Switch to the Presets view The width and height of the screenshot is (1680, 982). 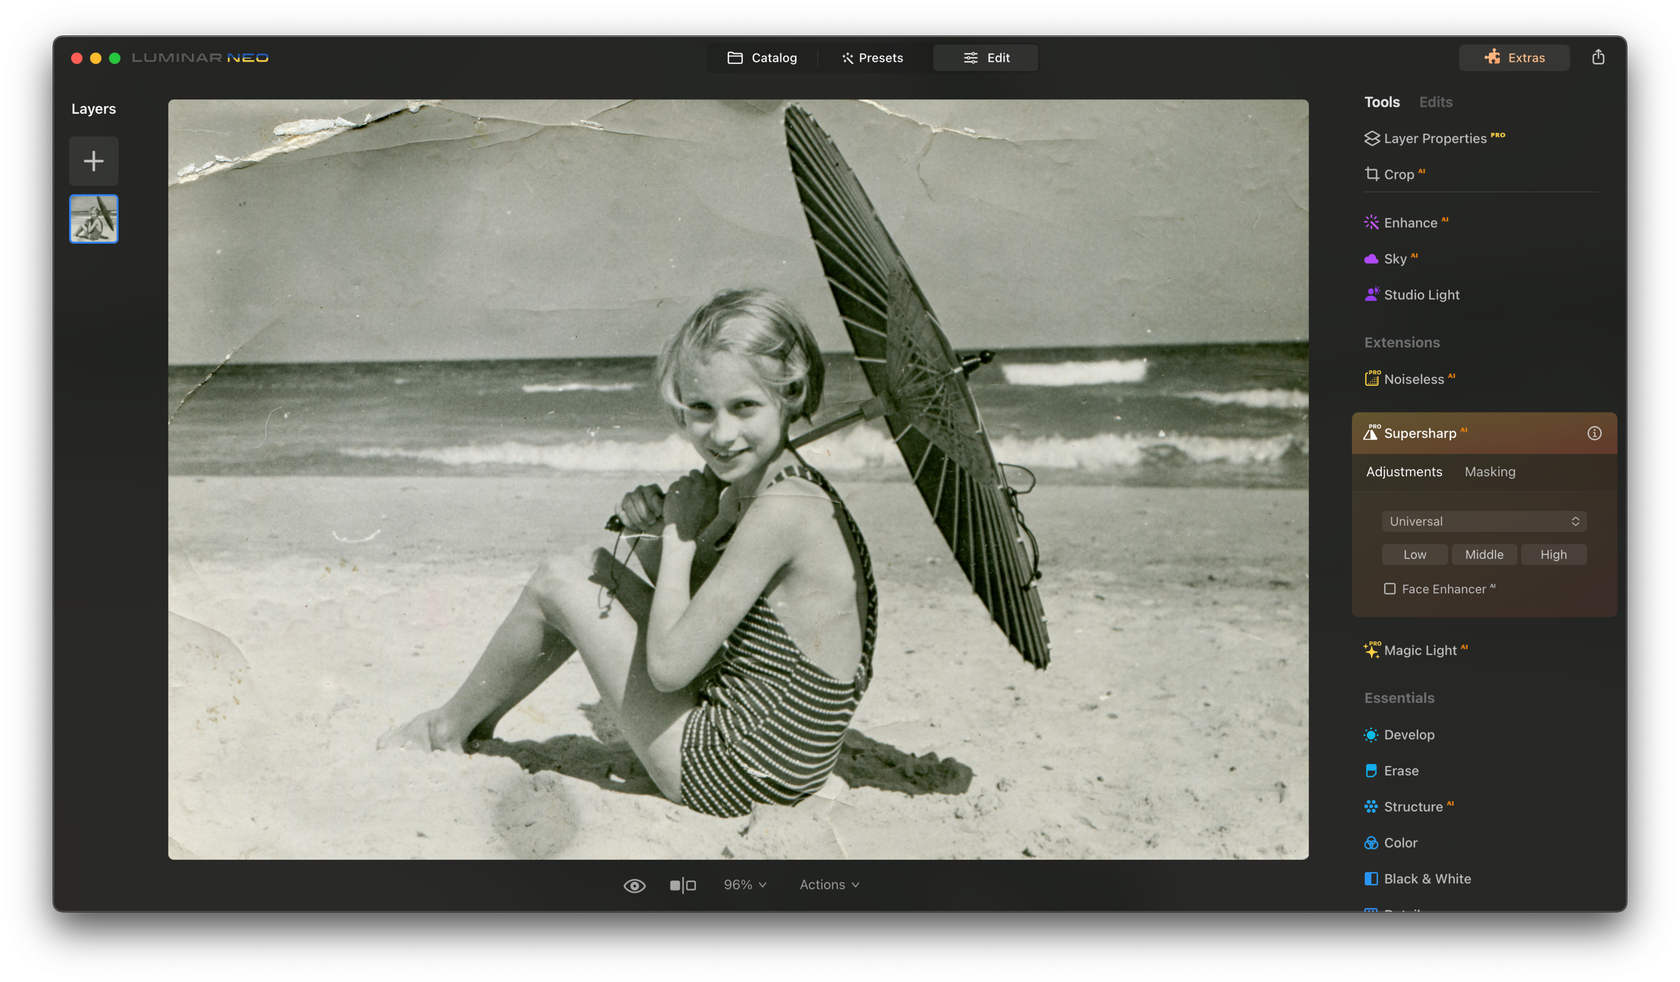point(872,57)
